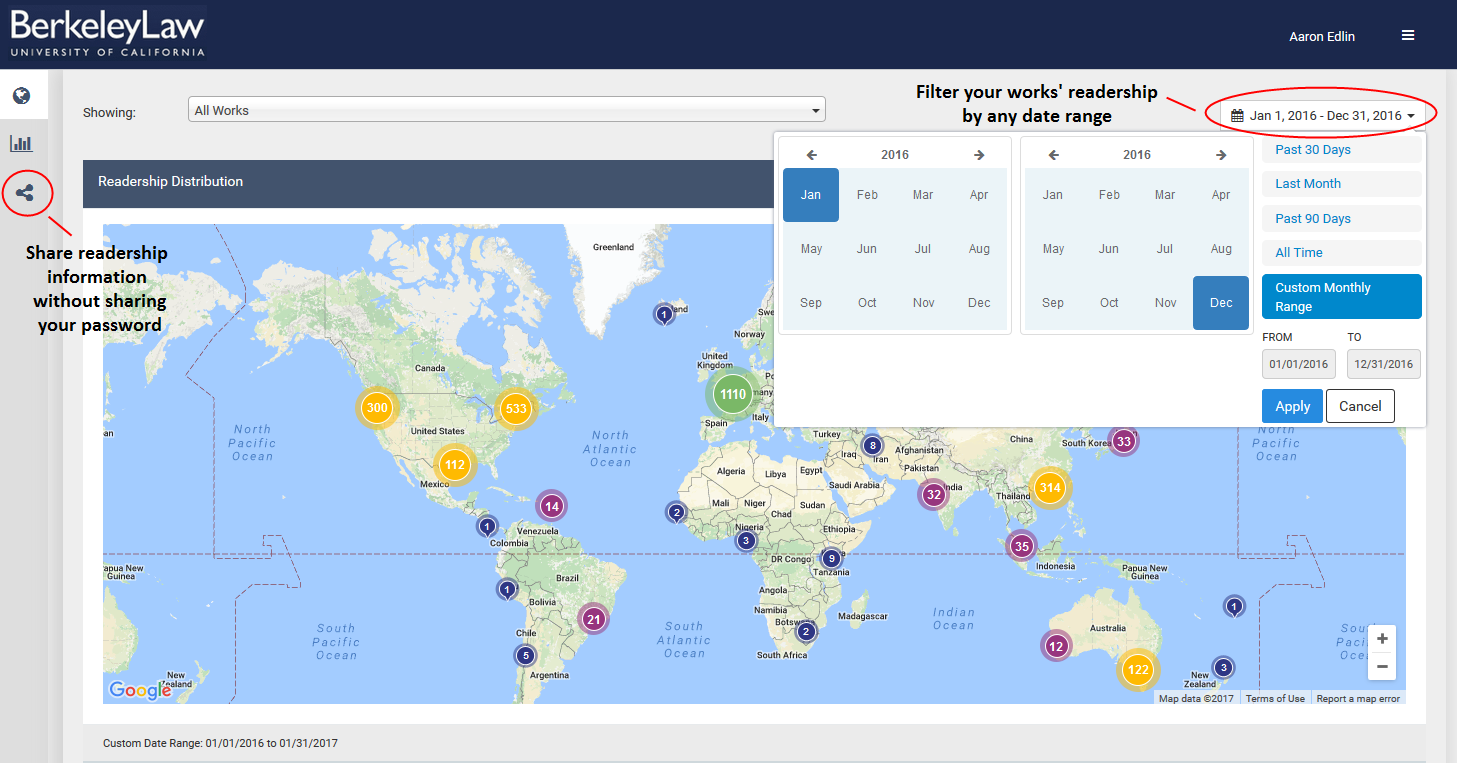Select Mar in the right calendar
Screen dimensions: 1457x763
[x=1165, y=195]
